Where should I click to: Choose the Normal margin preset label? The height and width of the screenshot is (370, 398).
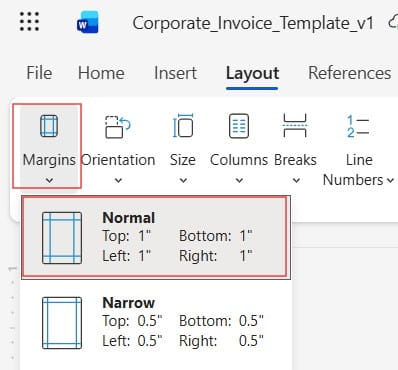tap(129, 218)
